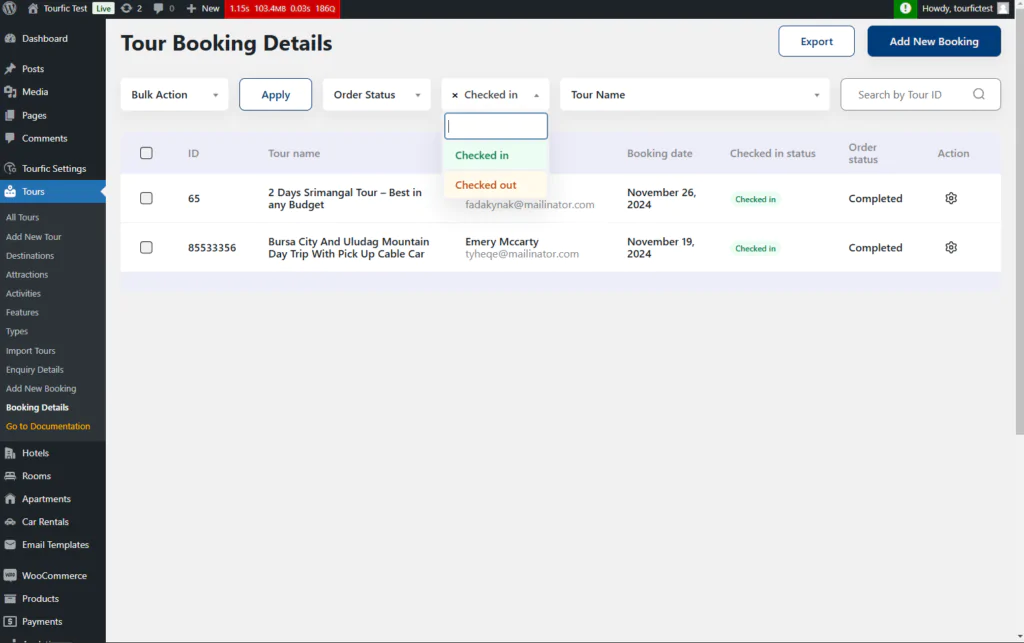
Task: Click the Email Templates envelope icon
Action: point(10,544)
